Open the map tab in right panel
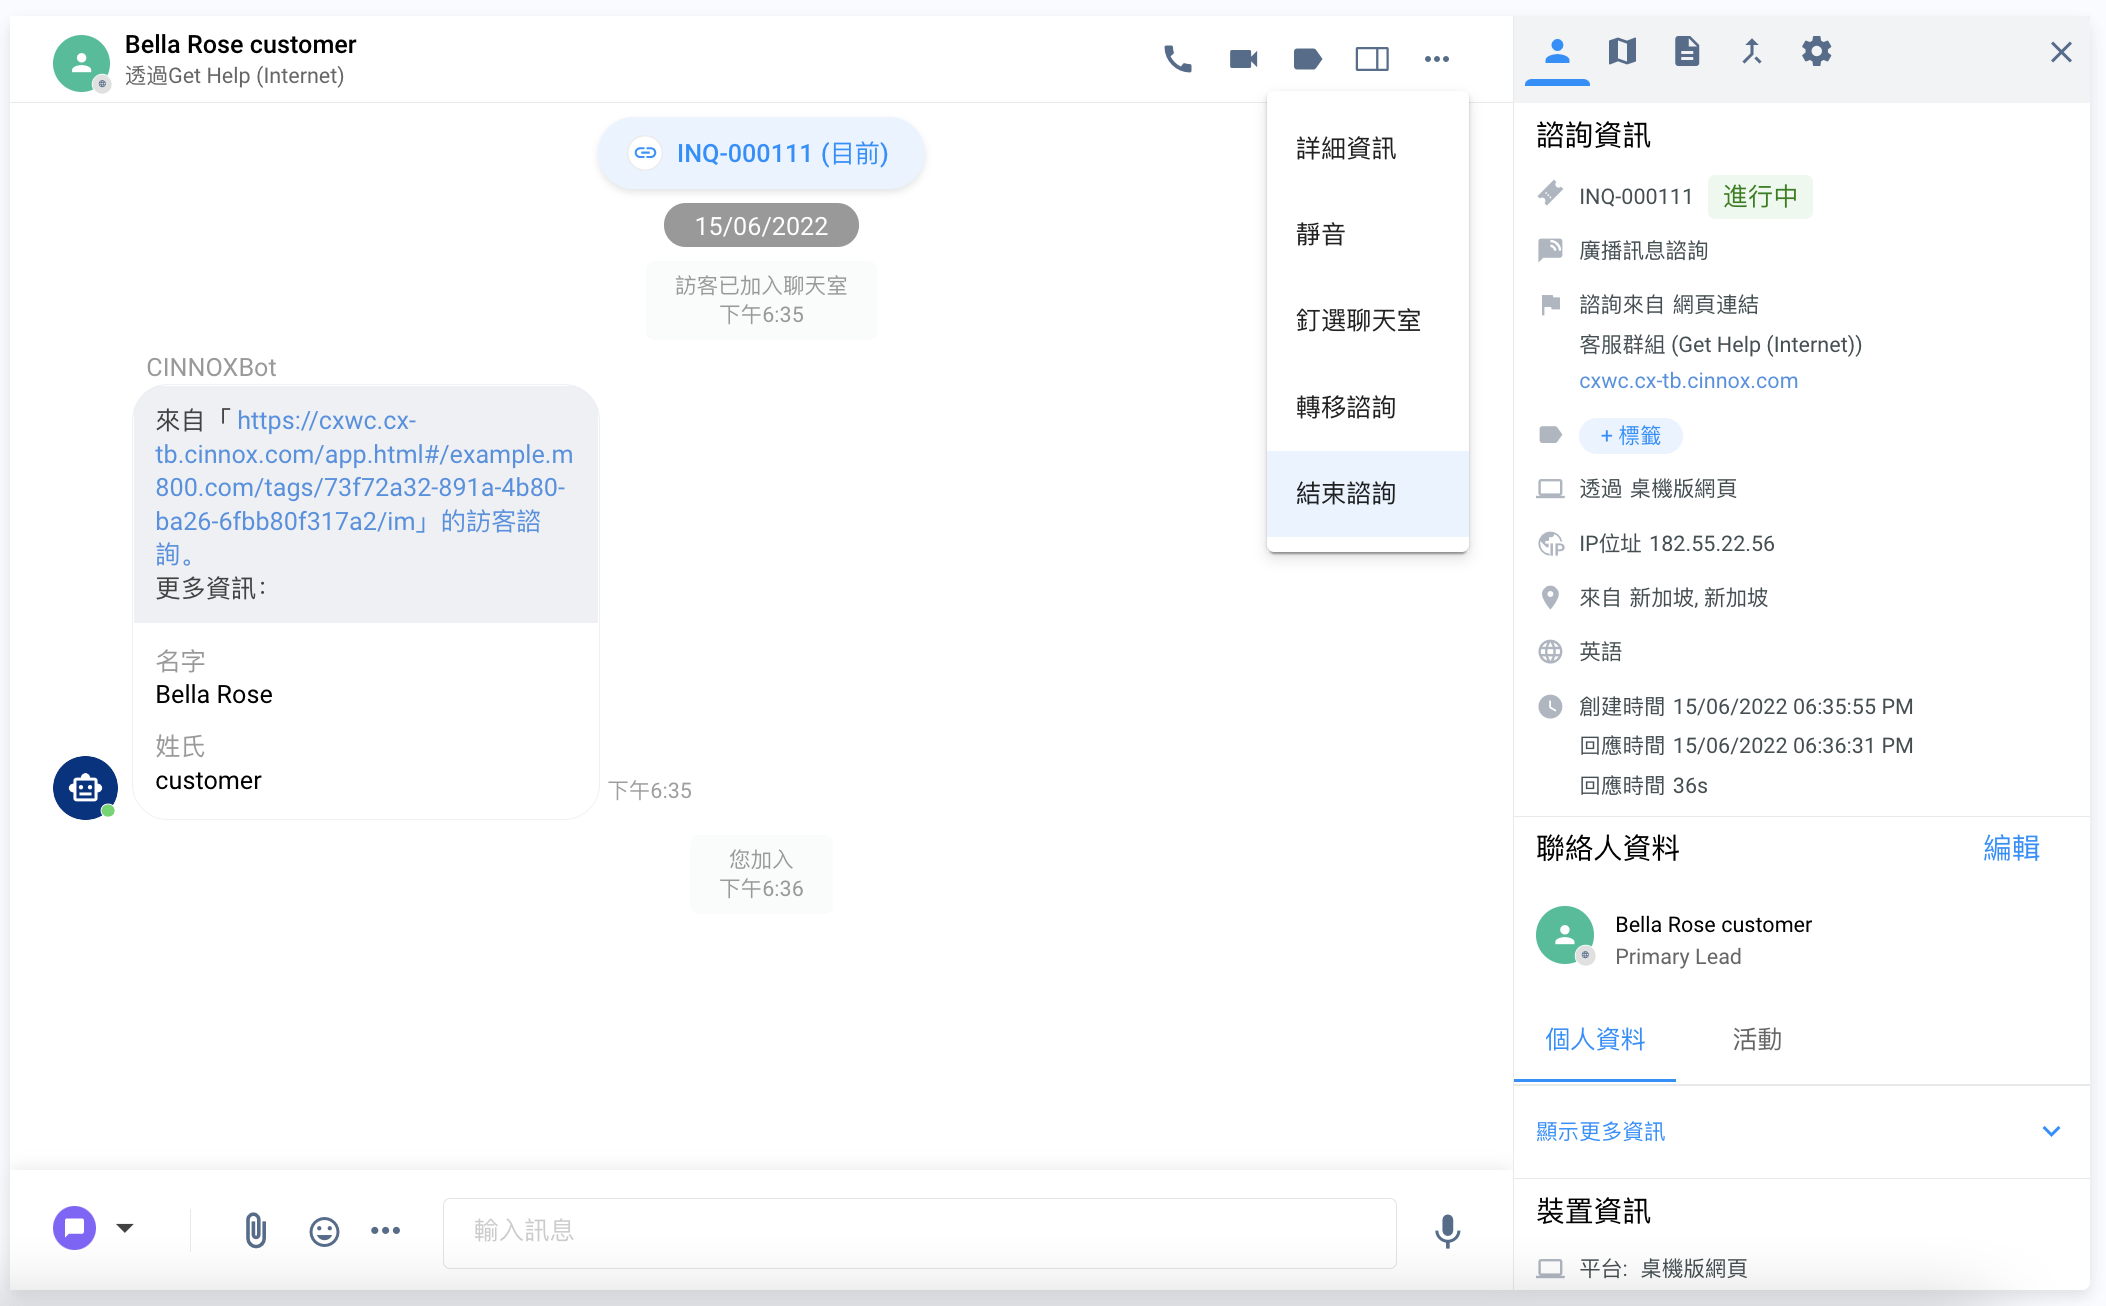 tap(1622, 51)
